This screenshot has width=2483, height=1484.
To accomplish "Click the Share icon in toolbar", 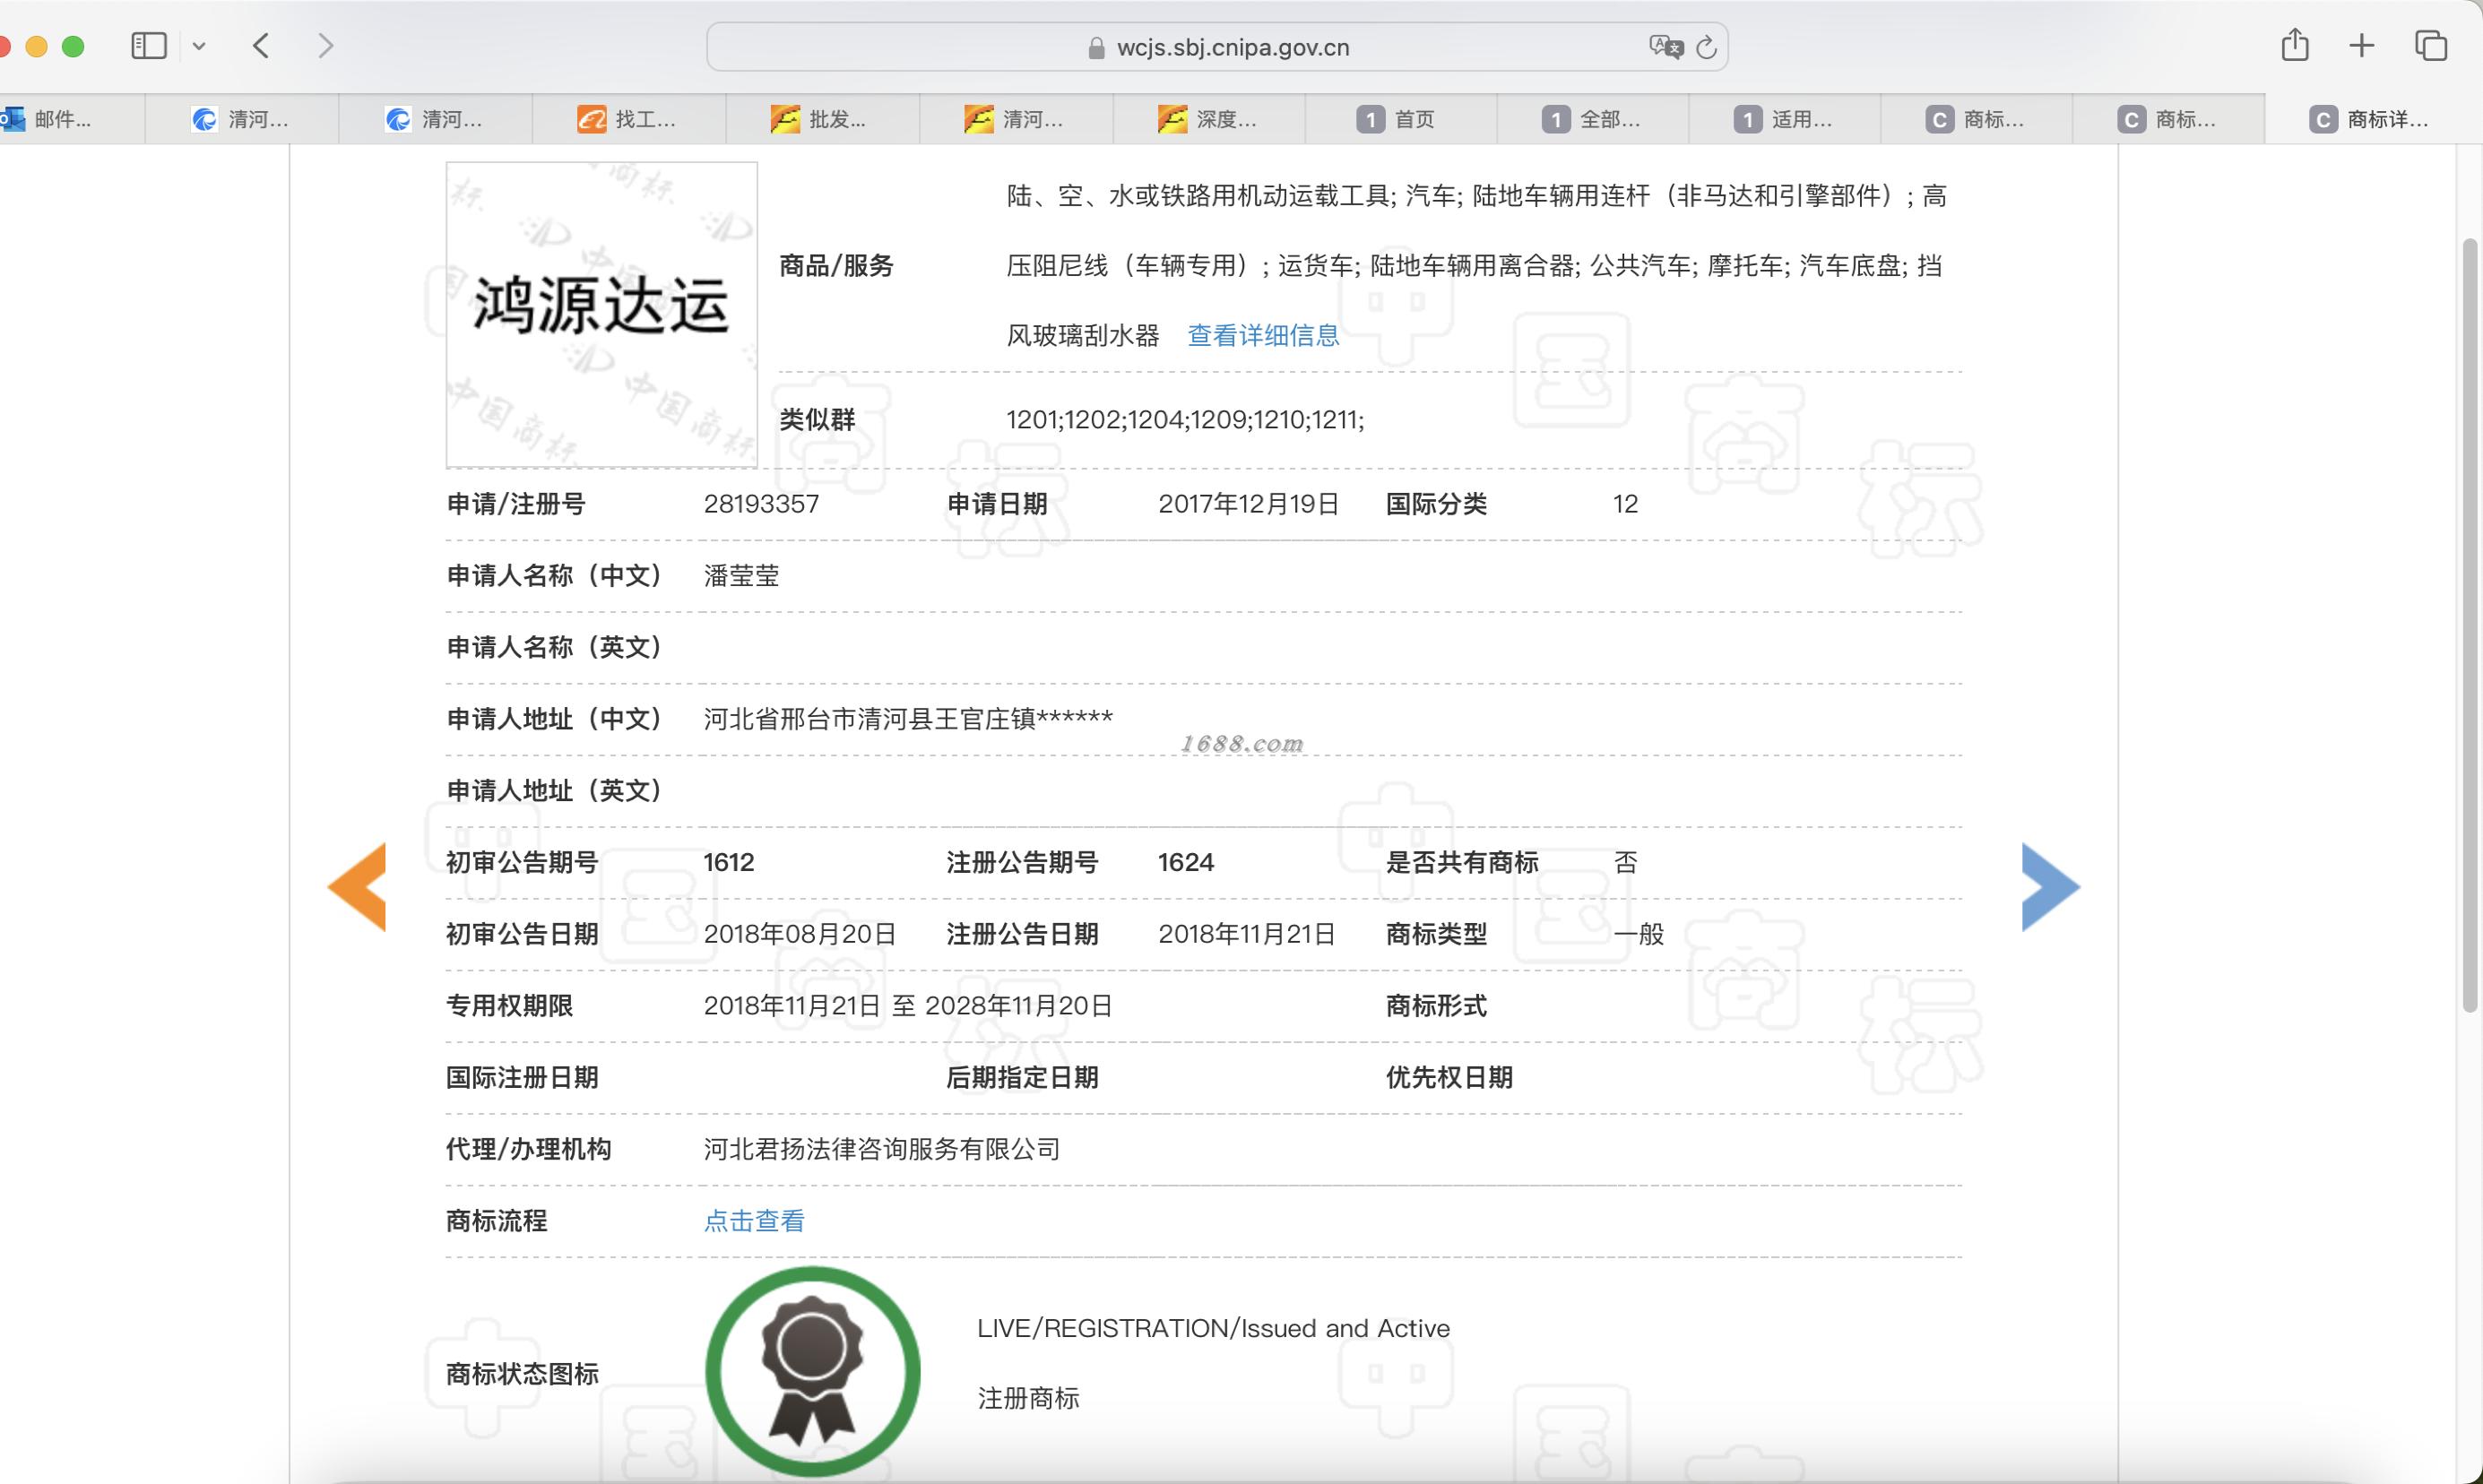I will point(2294,46).
